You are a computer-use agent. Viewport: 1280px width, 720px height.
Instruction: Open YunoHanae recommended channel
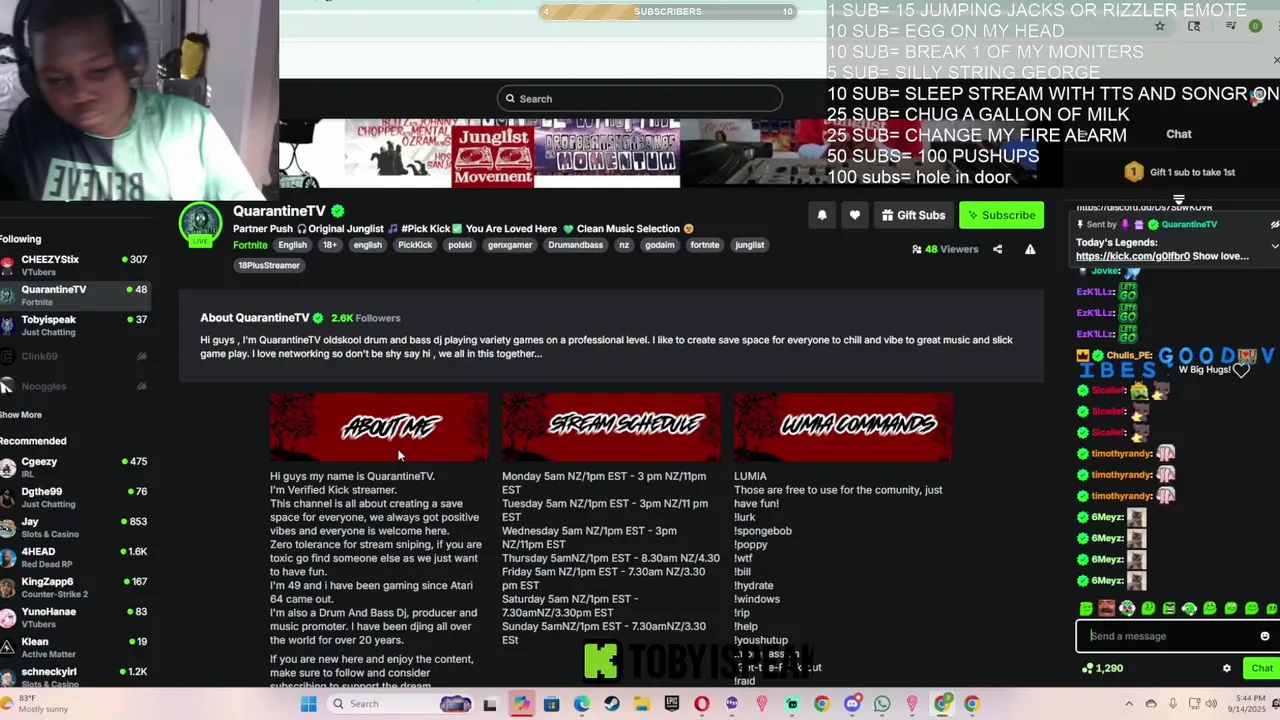[75, 617]
